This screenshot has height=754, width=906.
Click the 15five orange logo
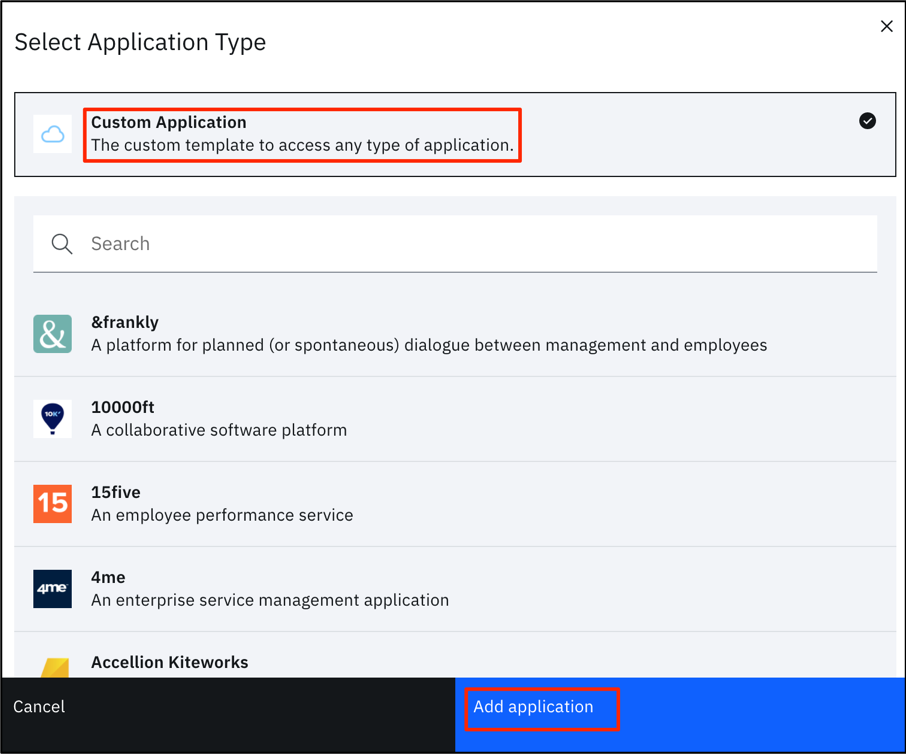click(53, 504)
